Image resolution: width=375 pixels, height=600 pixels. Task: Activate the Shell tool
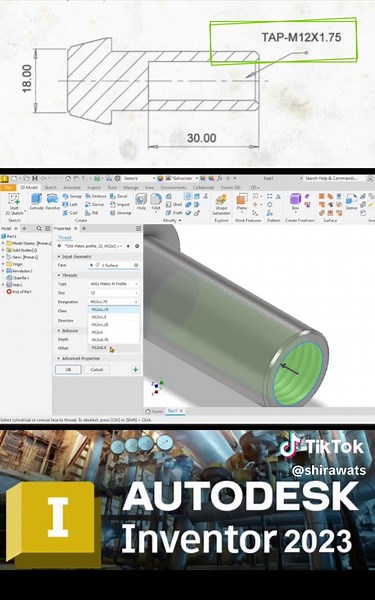[174, 204]
